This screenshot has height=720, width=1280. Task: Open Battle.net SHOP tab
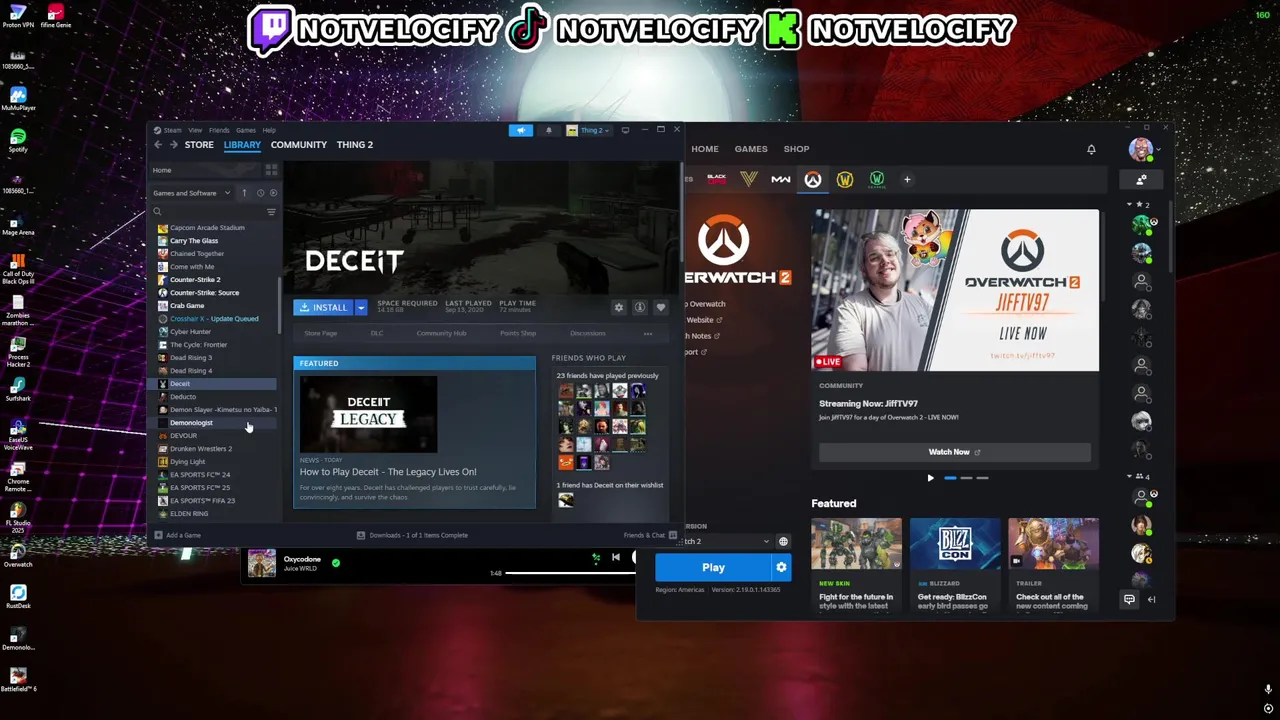(x=797, y=149)
